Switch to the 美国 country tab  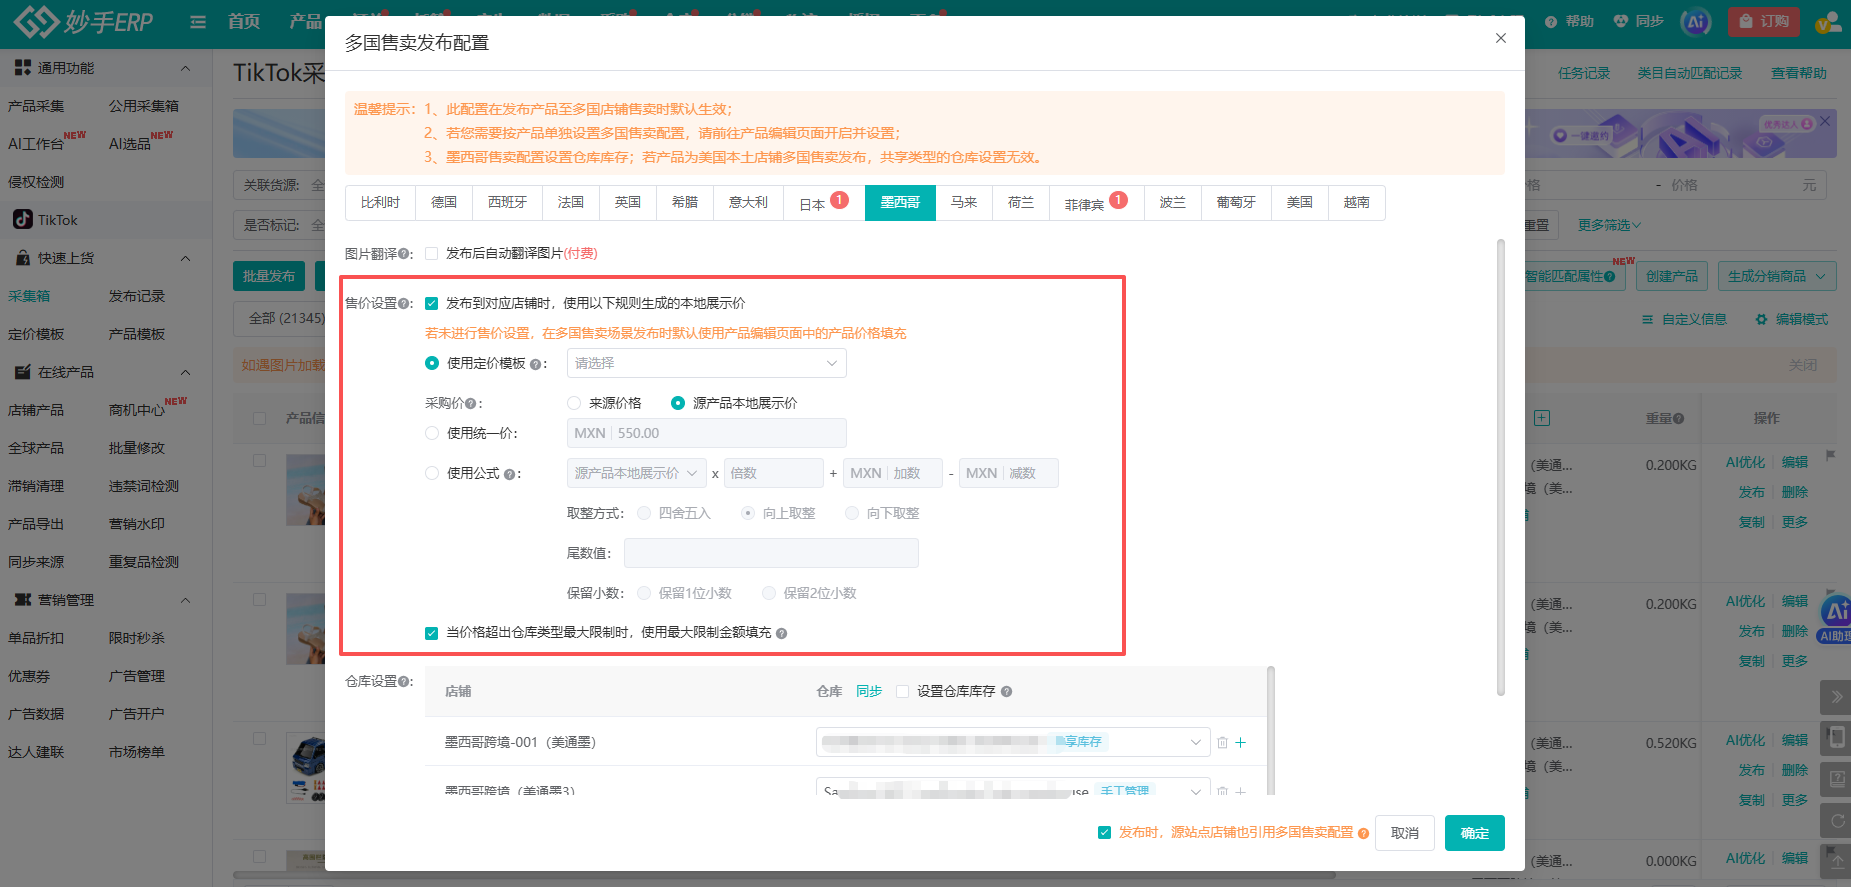click(1300, 202)
